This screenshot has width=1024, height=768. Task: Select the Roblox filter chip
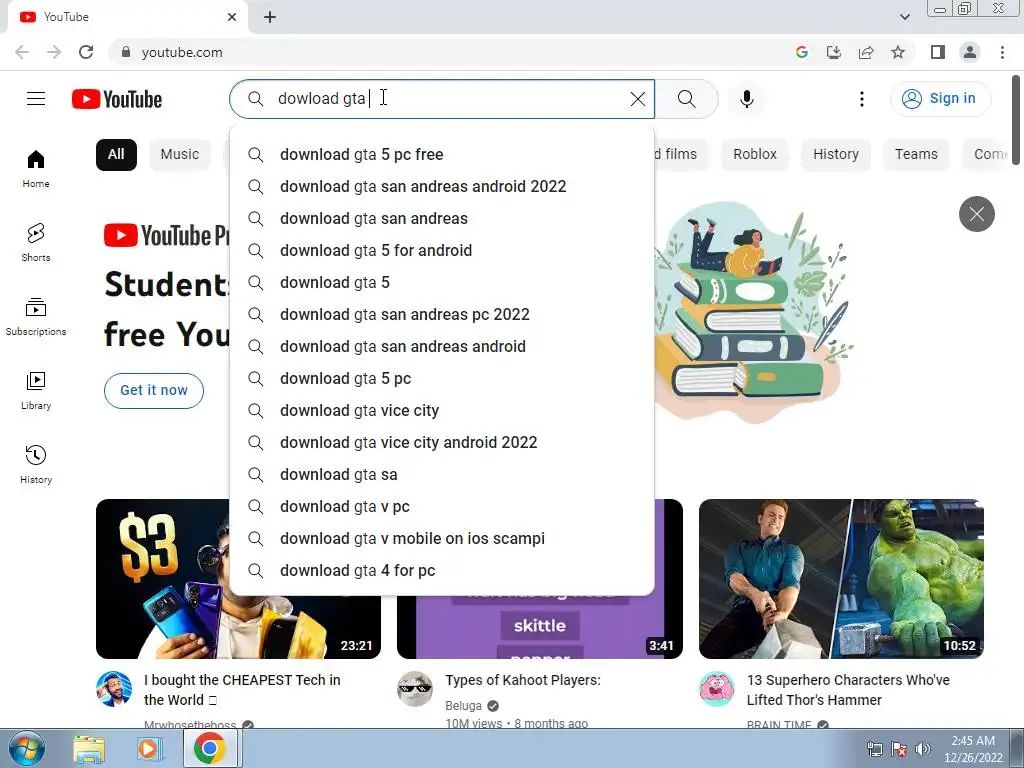[x=755, y=155]
